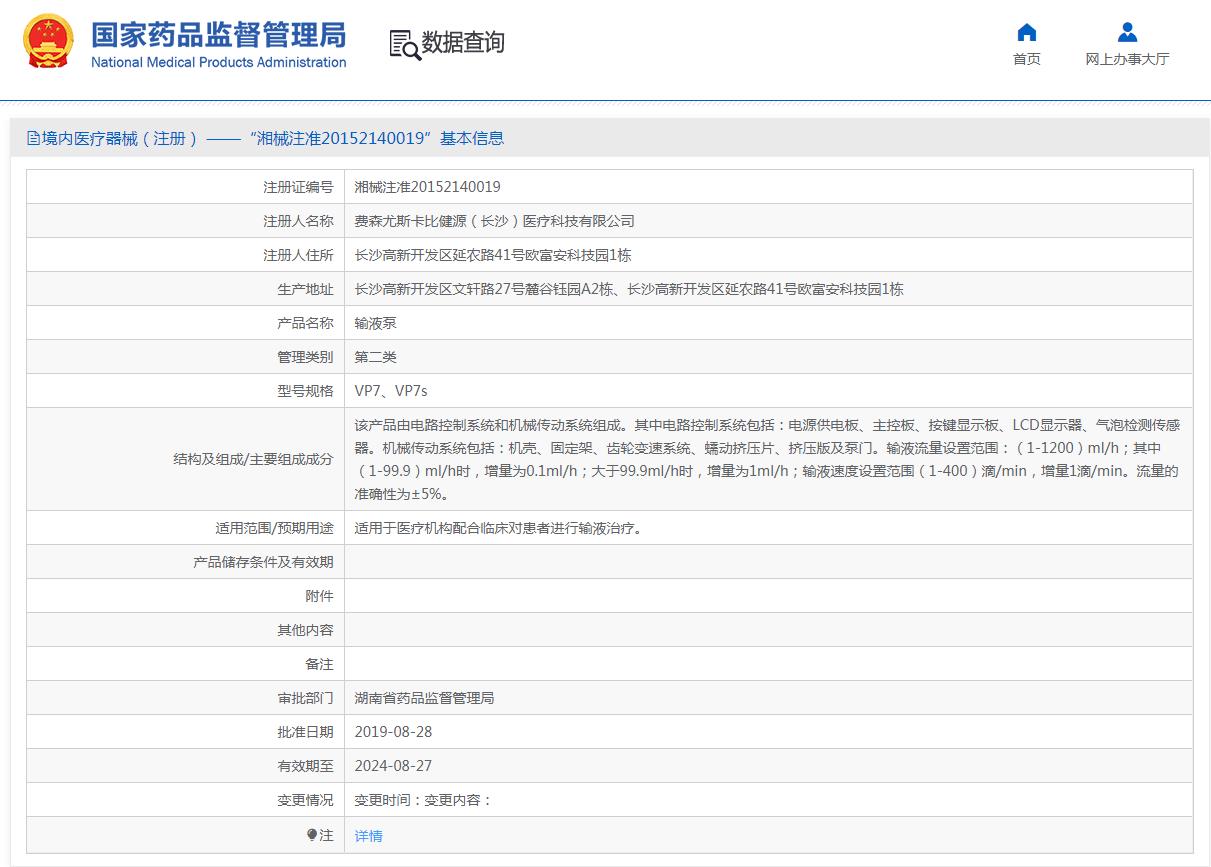The width and height of the screenshot is (1211, 867).
Task: Click the 产品储存条件及有效期 label
Action: 263,562
